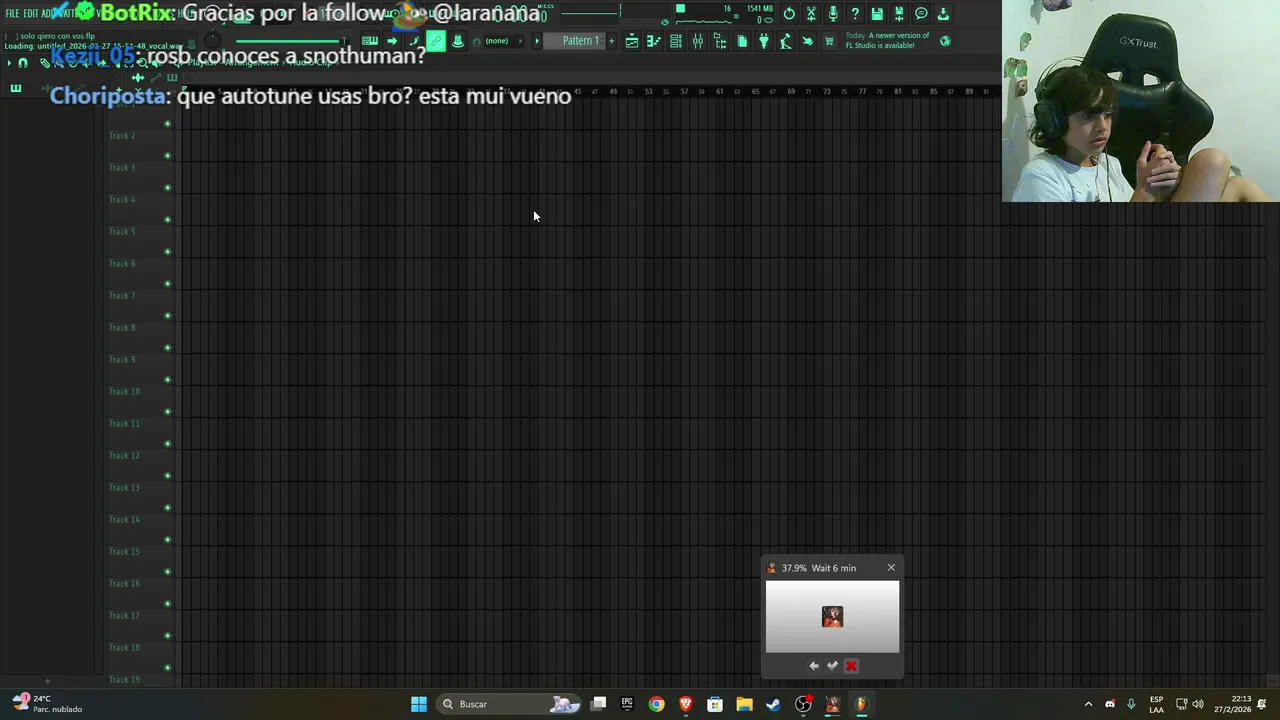Image resolution: width=1280 pixels, height=720 pixels.
Task: Click the checkmark in progress popup
Action: pyautogui.click(x=832, y=666)
